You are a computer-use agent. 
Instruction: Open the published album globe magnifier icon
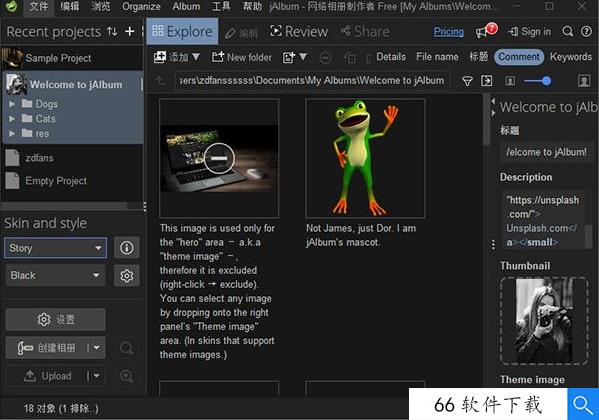(126, 376)
